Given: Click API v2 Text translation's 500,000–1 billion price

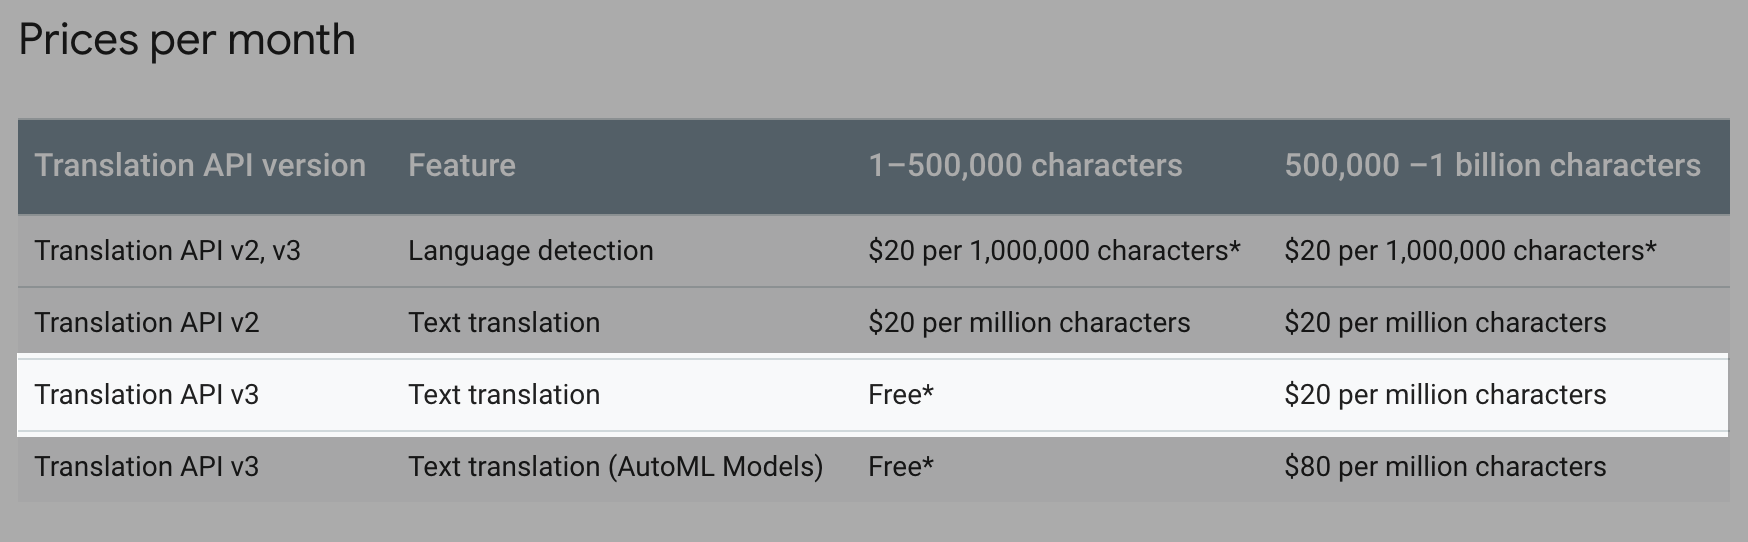Looking at the screenshot, I should (1445, 322).
